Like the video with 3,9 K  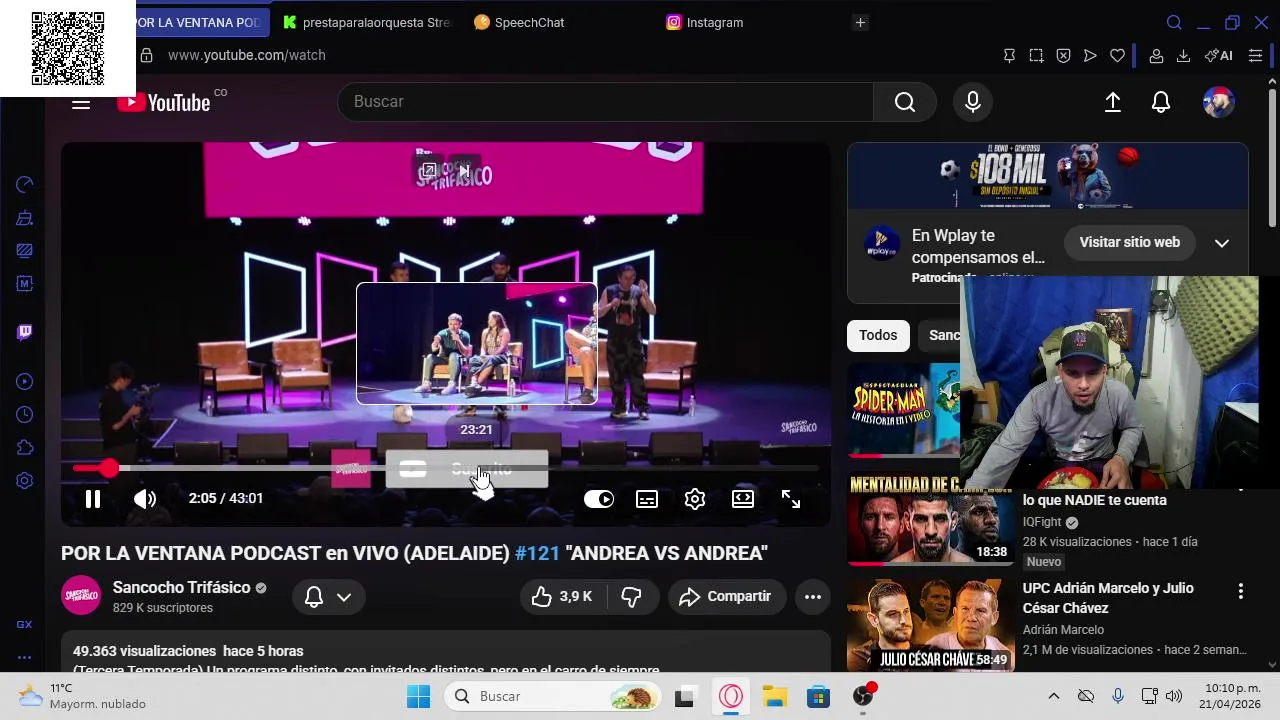tap(562, 597)
